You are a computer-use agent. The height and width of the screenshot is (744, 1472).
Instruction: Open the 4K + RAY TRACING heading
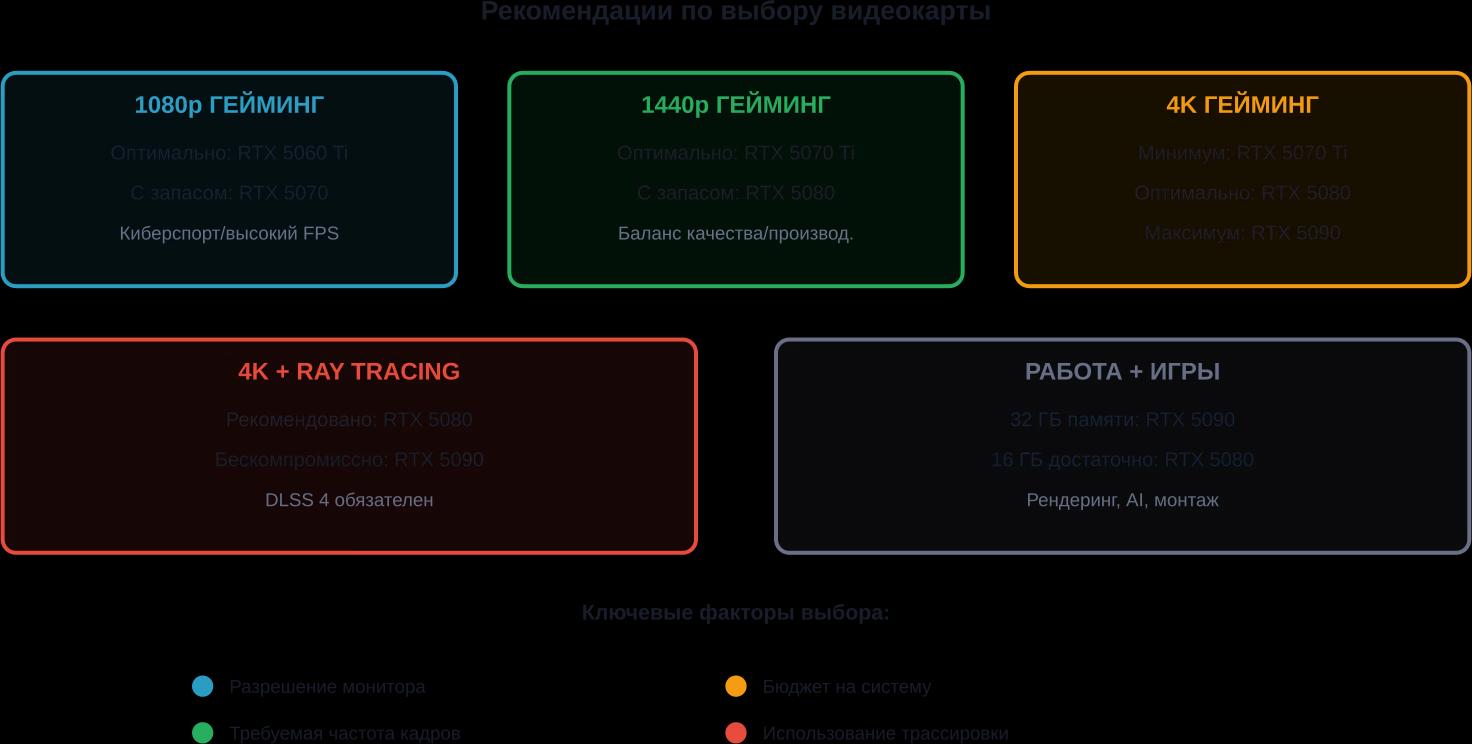[349, 372]
